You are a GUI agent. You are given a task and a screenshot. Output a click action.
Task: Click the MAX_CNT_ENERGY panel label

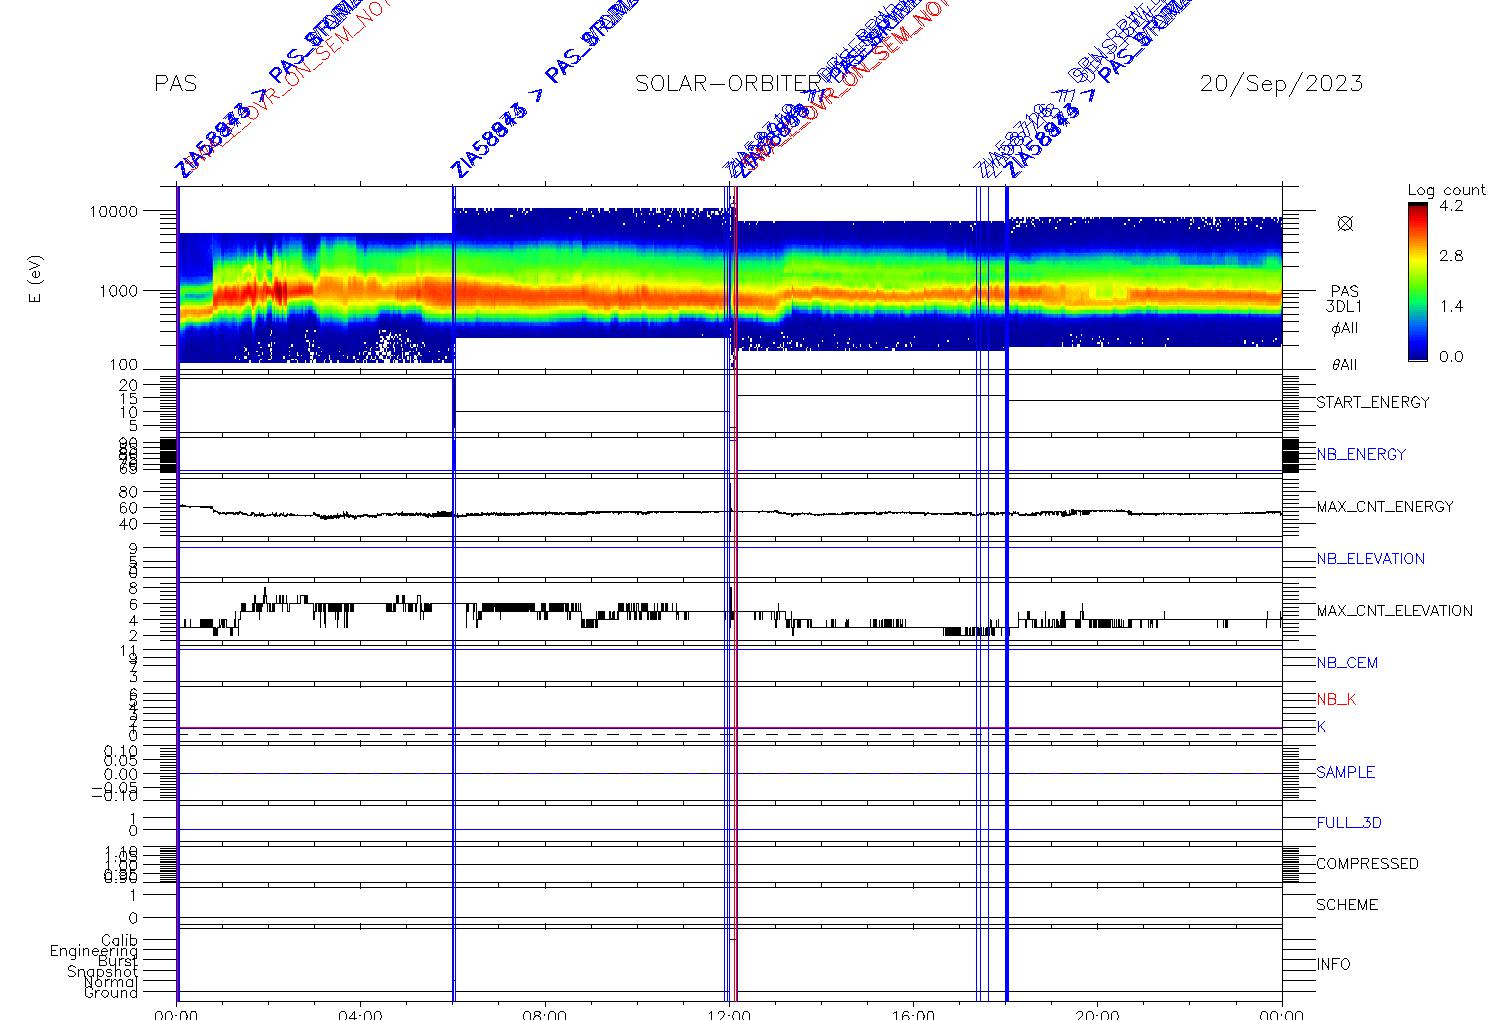(1385, 506)
